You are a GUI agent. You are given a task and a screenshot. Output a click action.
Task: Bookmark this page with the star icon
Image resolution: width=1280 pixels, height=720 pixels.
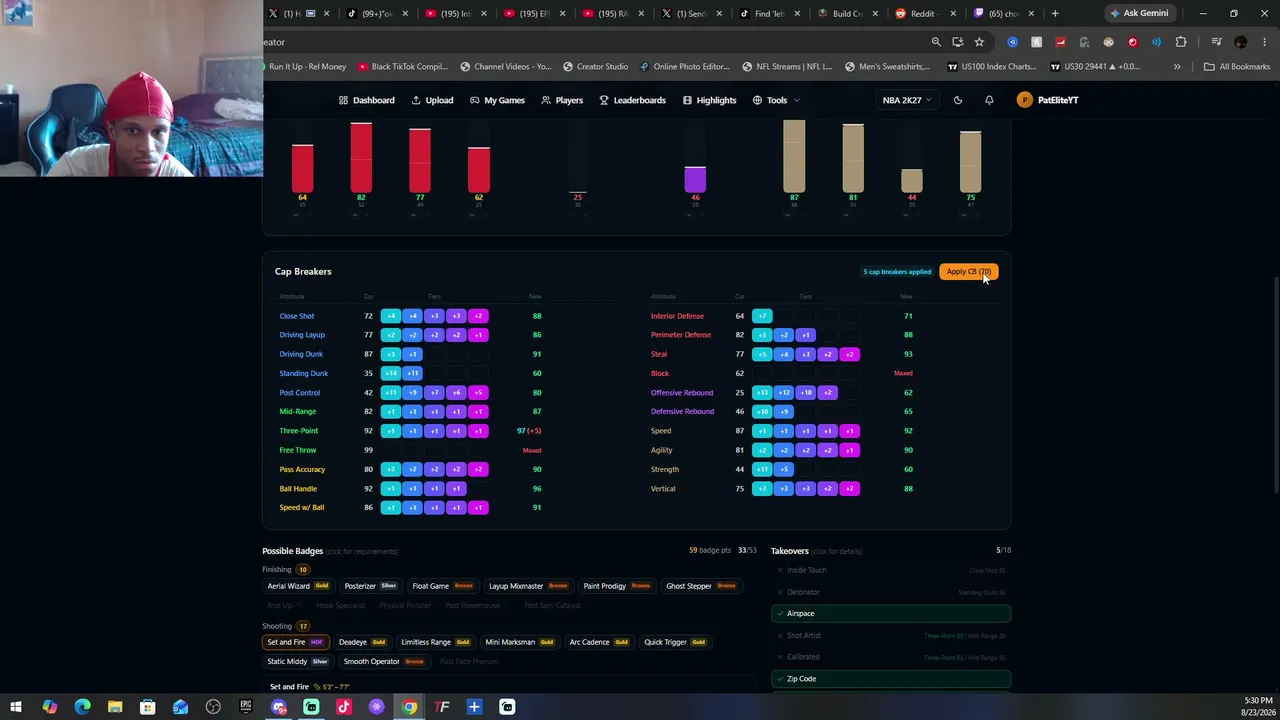[979, 42]
